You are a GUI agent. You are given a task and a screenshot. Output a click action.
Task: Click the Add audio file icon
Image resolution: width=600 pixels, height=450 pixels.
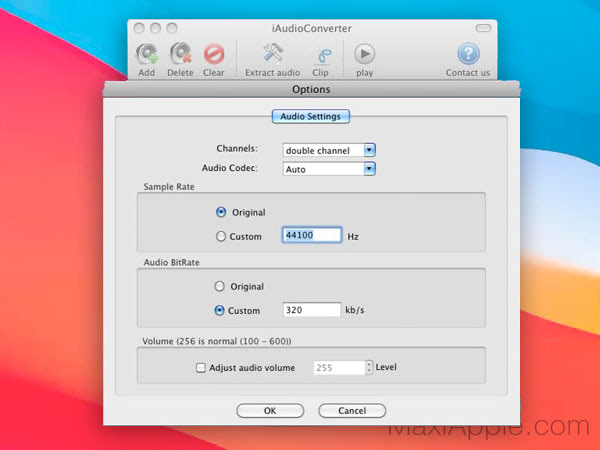(147, 54)
